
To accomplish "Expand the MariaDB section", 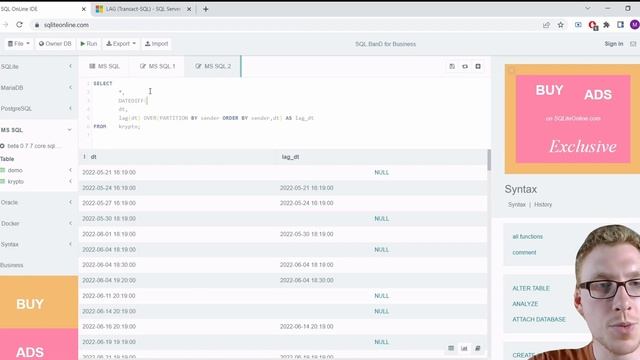I will coord(70,87).
